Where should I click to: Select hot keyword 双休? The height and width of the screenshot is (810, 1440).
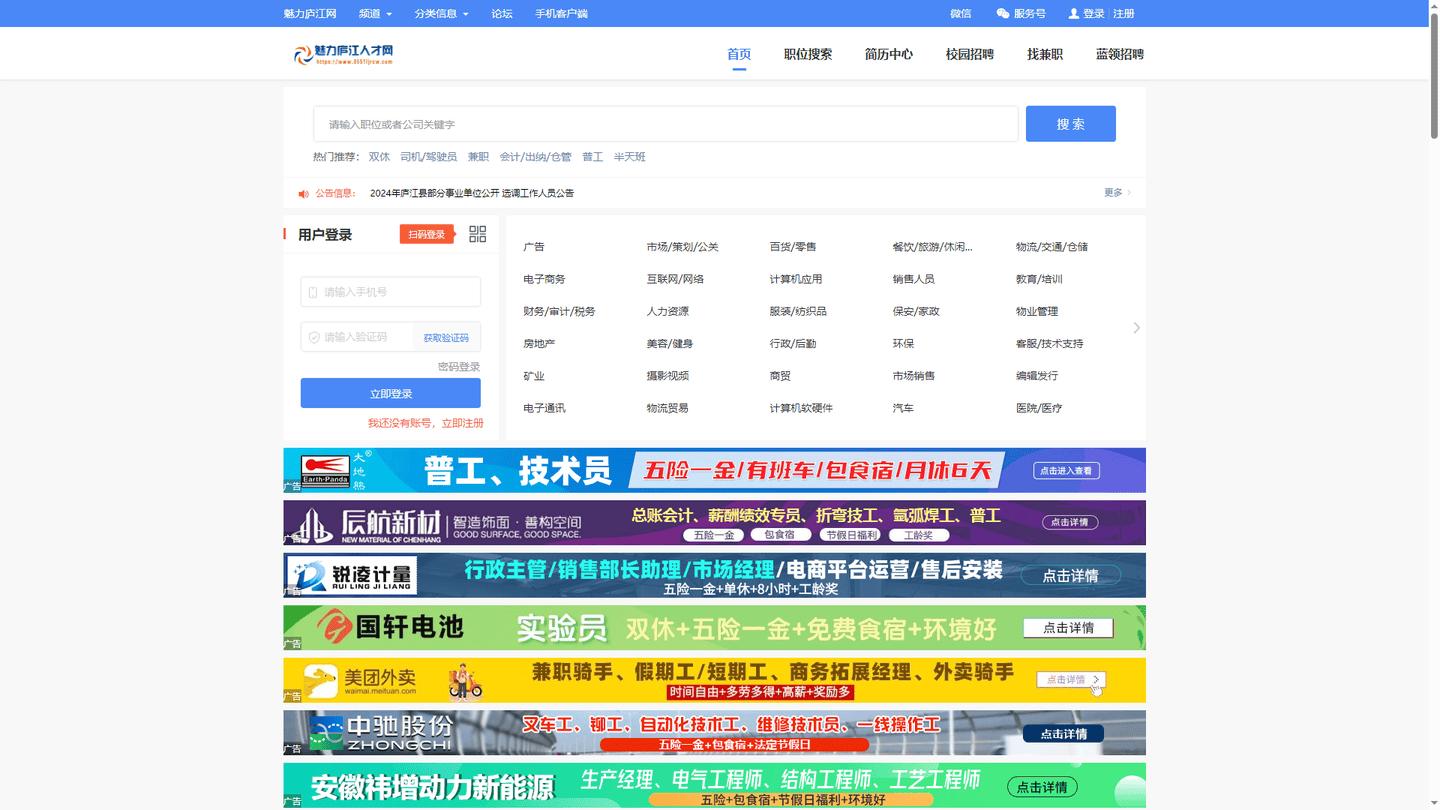(x=379, y=157)
